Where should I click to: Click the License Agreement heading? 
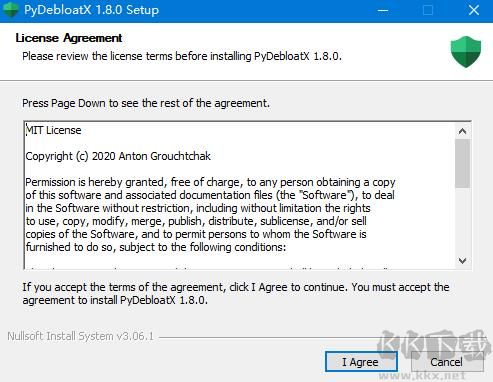pyautogui.click(x=69, y=38)
